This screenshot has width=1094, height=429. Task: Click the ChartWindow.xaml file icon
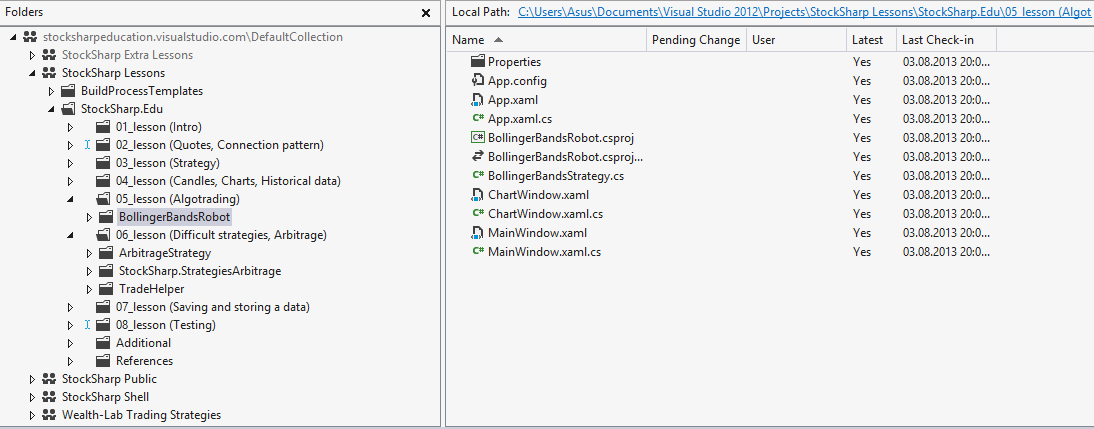477,194
